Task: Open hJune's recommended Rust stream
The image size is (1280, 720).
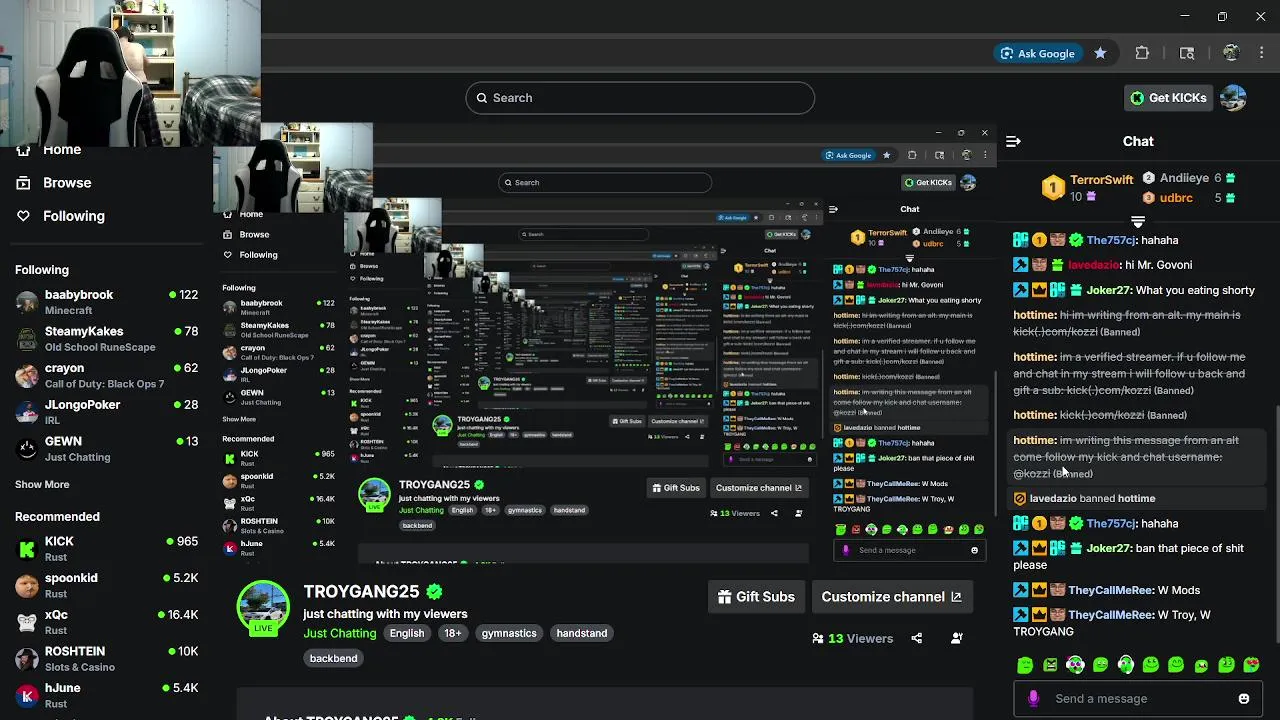Action: (x=106, y=695)
